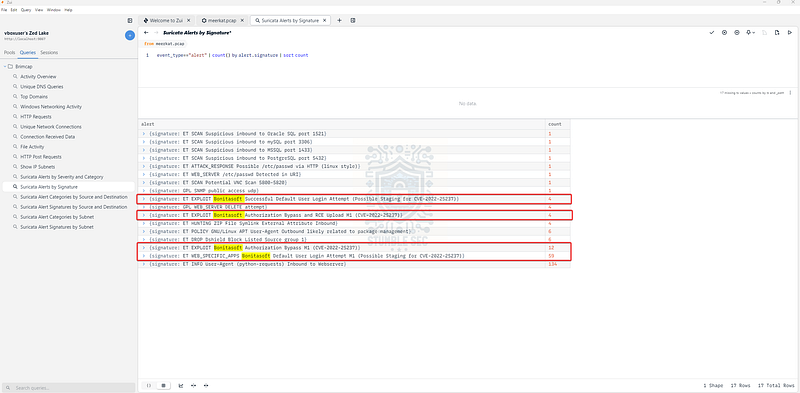Go back with the left arrow
The width and height of the screenshot is (800, 393).
pyautogui.click(x=146, y=32)
